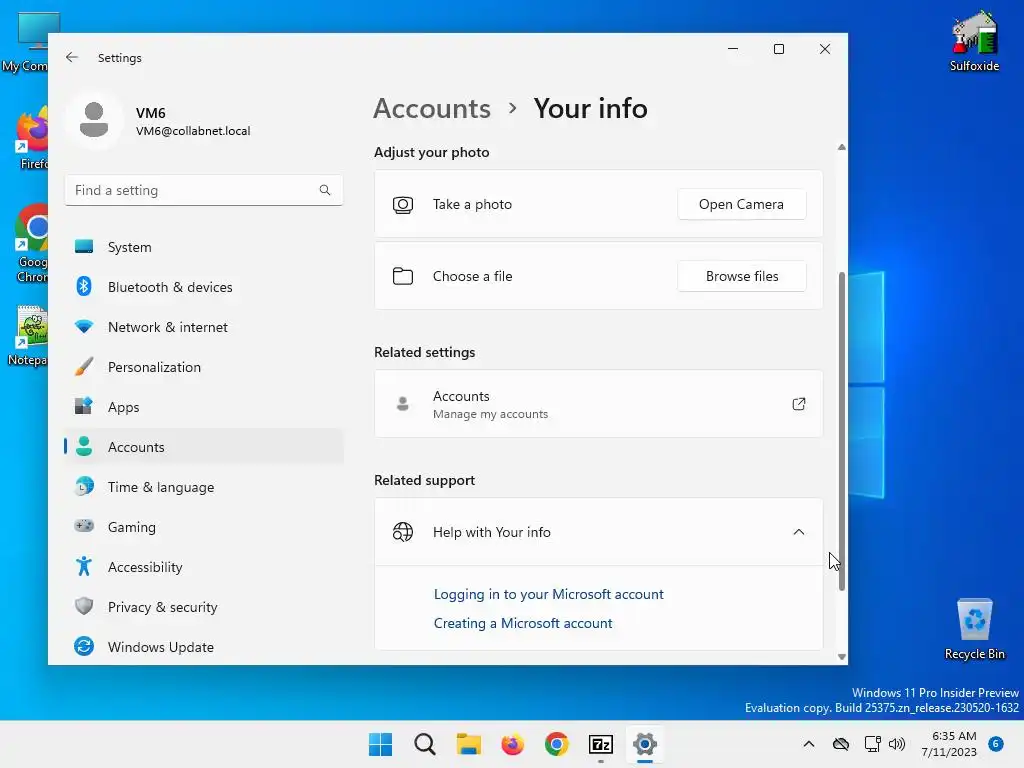Click the VM6 profile avatar picture
Viewport: 1024px width, 768px height.
point(94,120)
